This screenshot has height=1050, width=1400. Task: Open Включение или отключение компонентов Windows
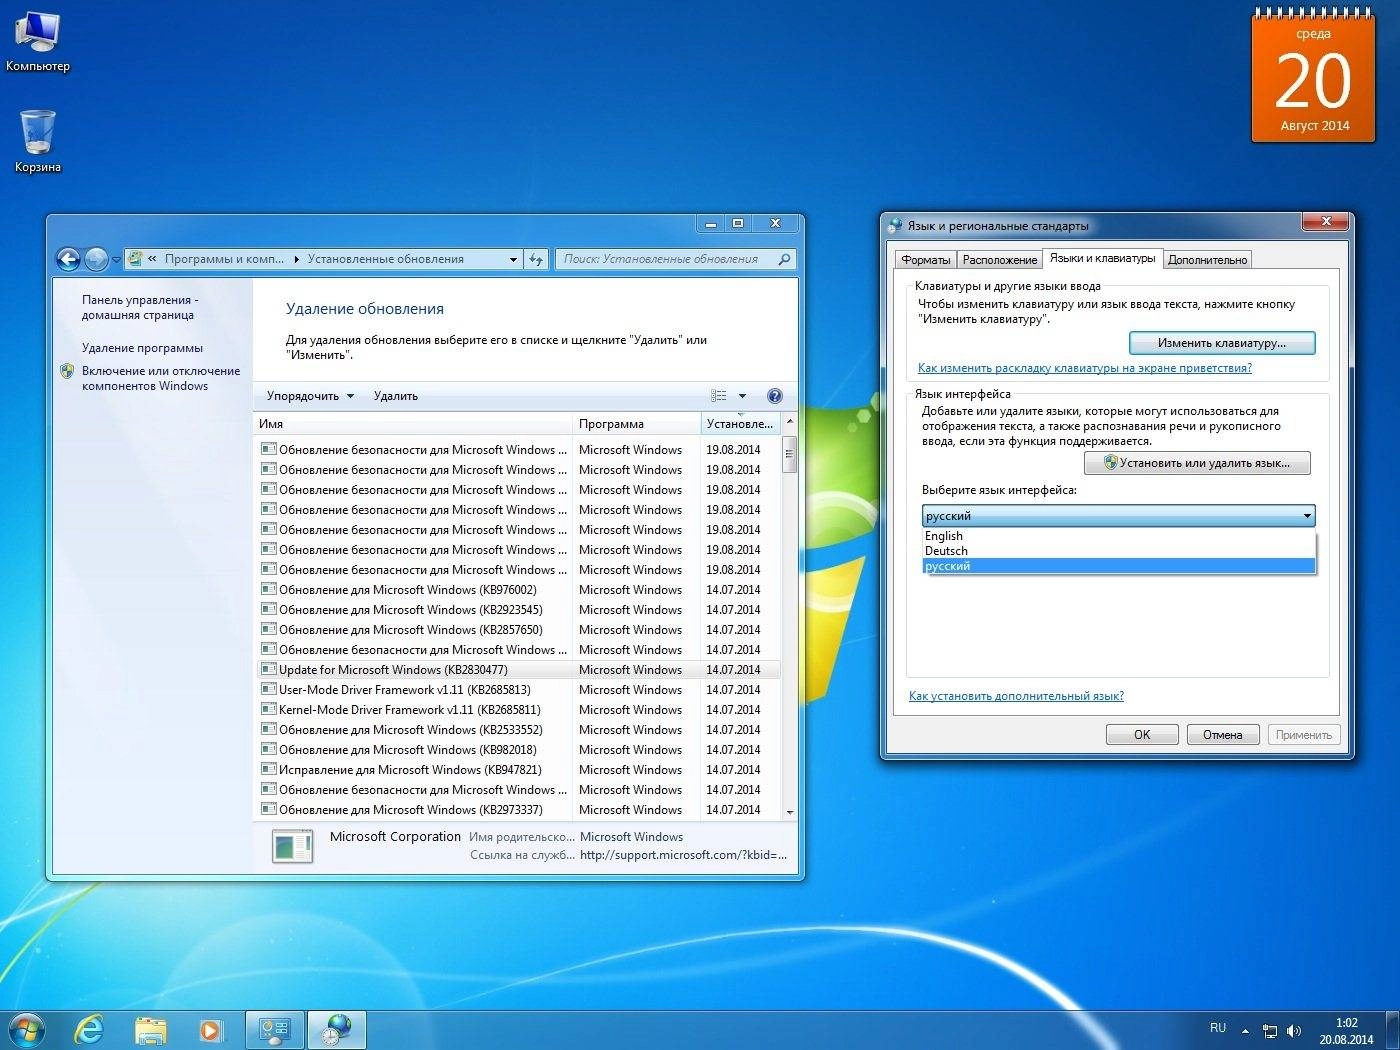tap(161, 378)
